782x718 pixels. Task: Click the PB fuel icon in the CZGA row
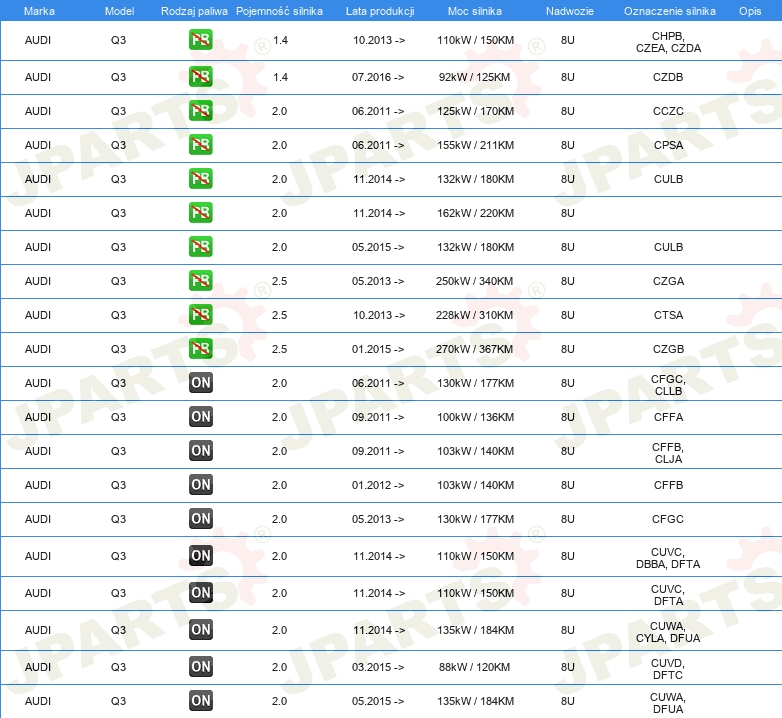click(x=201, y=281)
